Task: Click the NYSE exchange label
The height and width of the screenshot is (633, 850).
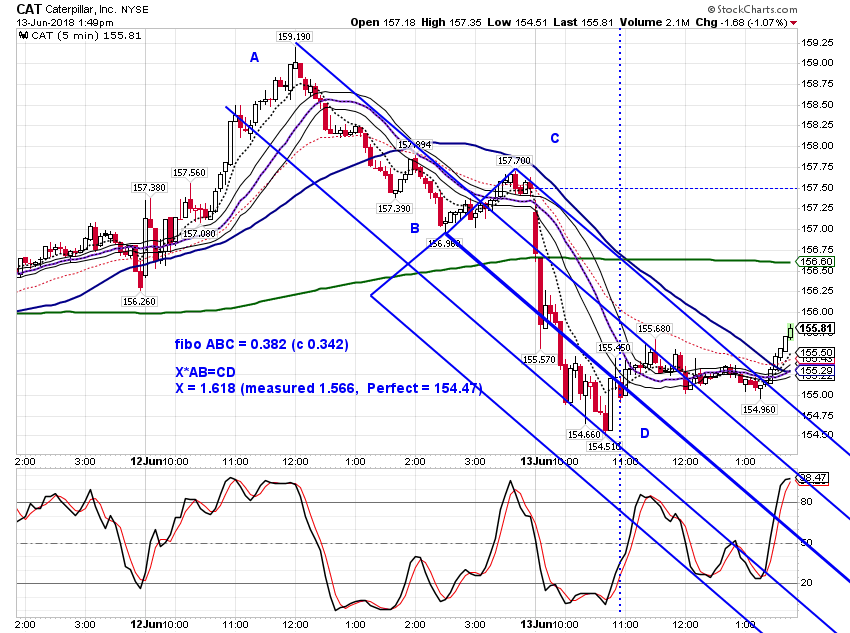Action: point(134,10)
